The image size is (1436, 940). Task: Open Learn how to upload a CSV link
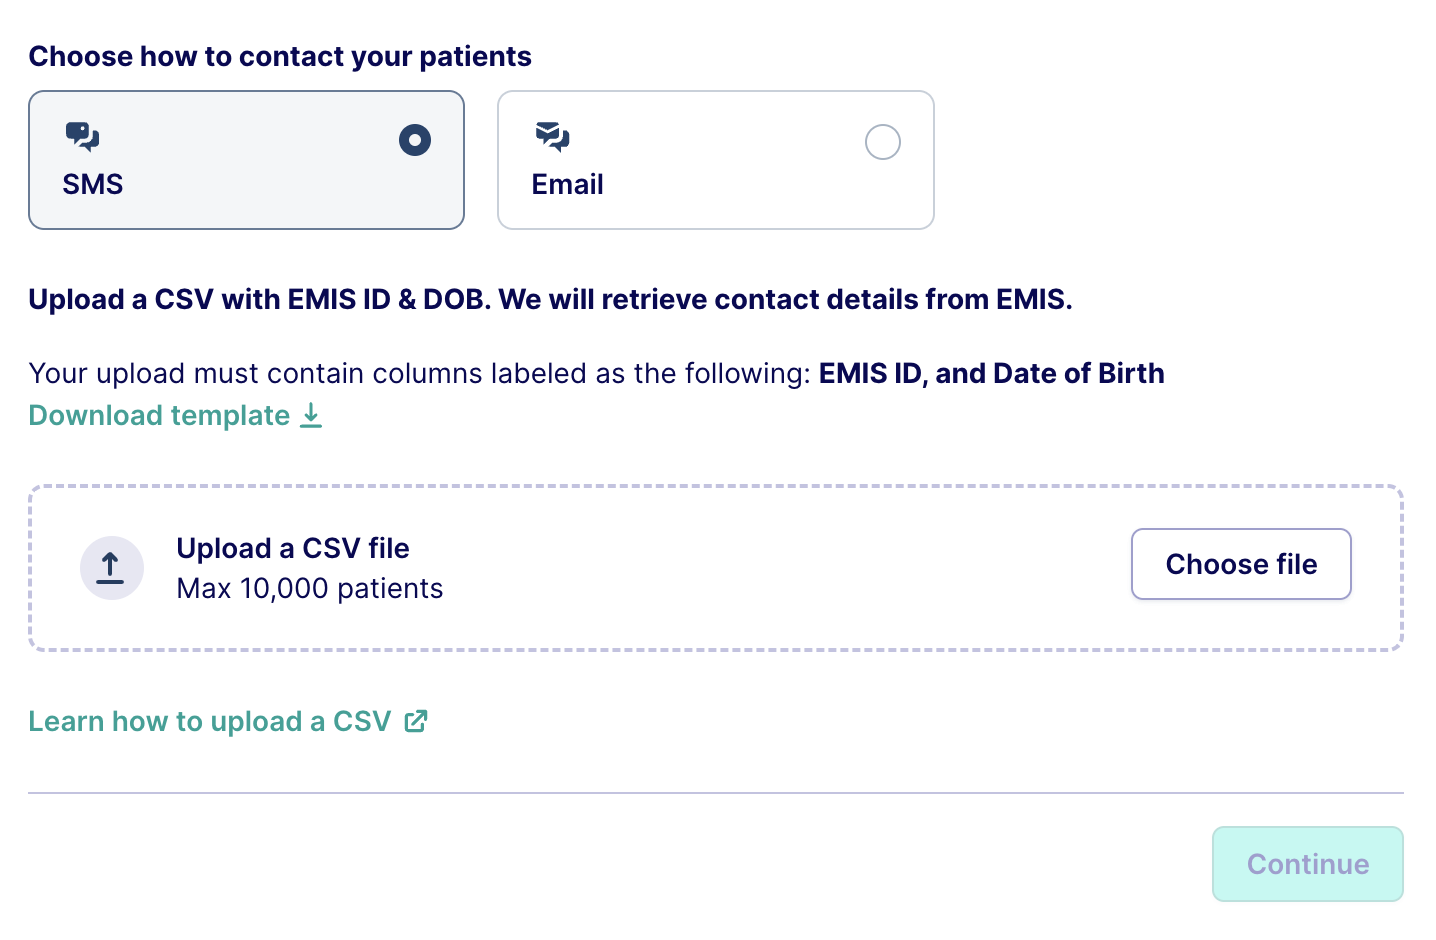[x=209, y=721]
